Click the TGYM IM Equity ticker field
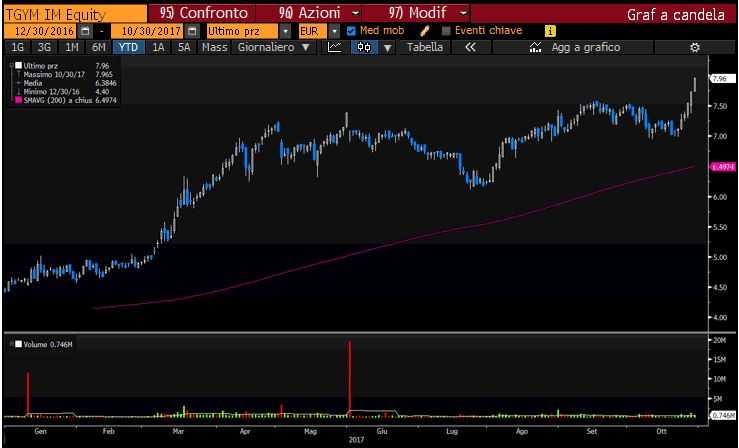Image resolution: width=739 pixels, height=448 pixels. tap(75, 14)
